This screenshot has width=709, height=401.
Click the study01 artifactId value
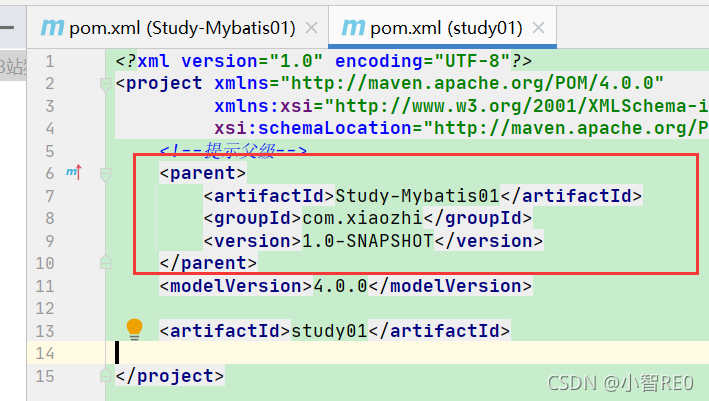[x=329, y=331]
